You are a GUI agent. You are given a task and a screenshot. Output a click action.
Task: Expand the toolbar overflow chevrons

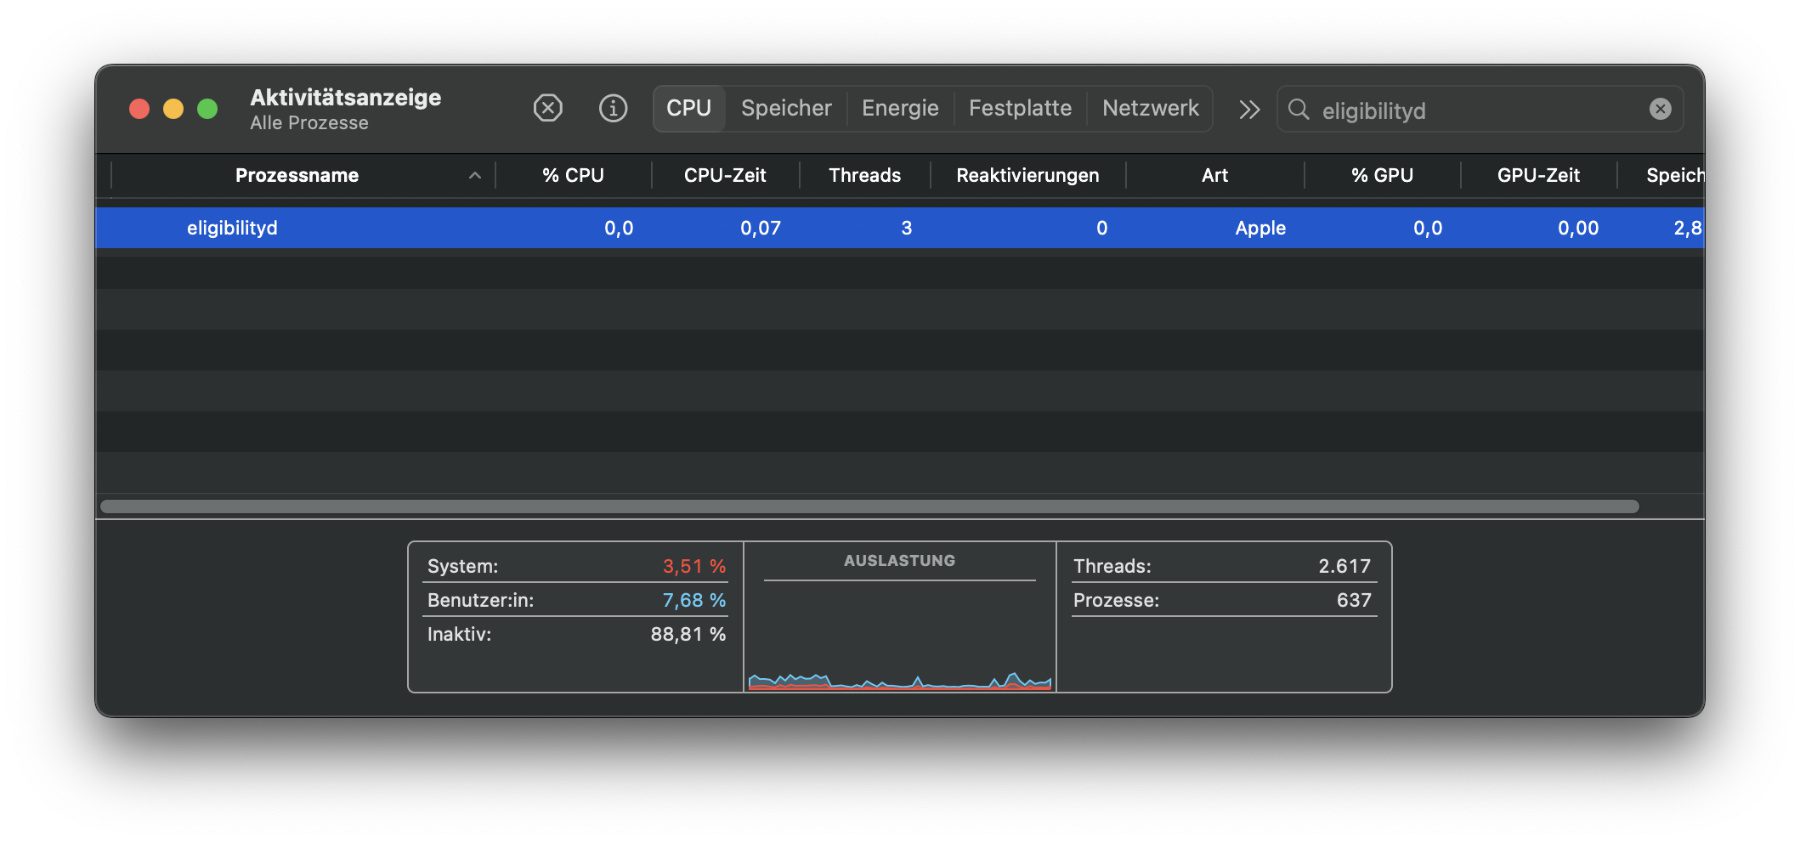pos(1249,109)
